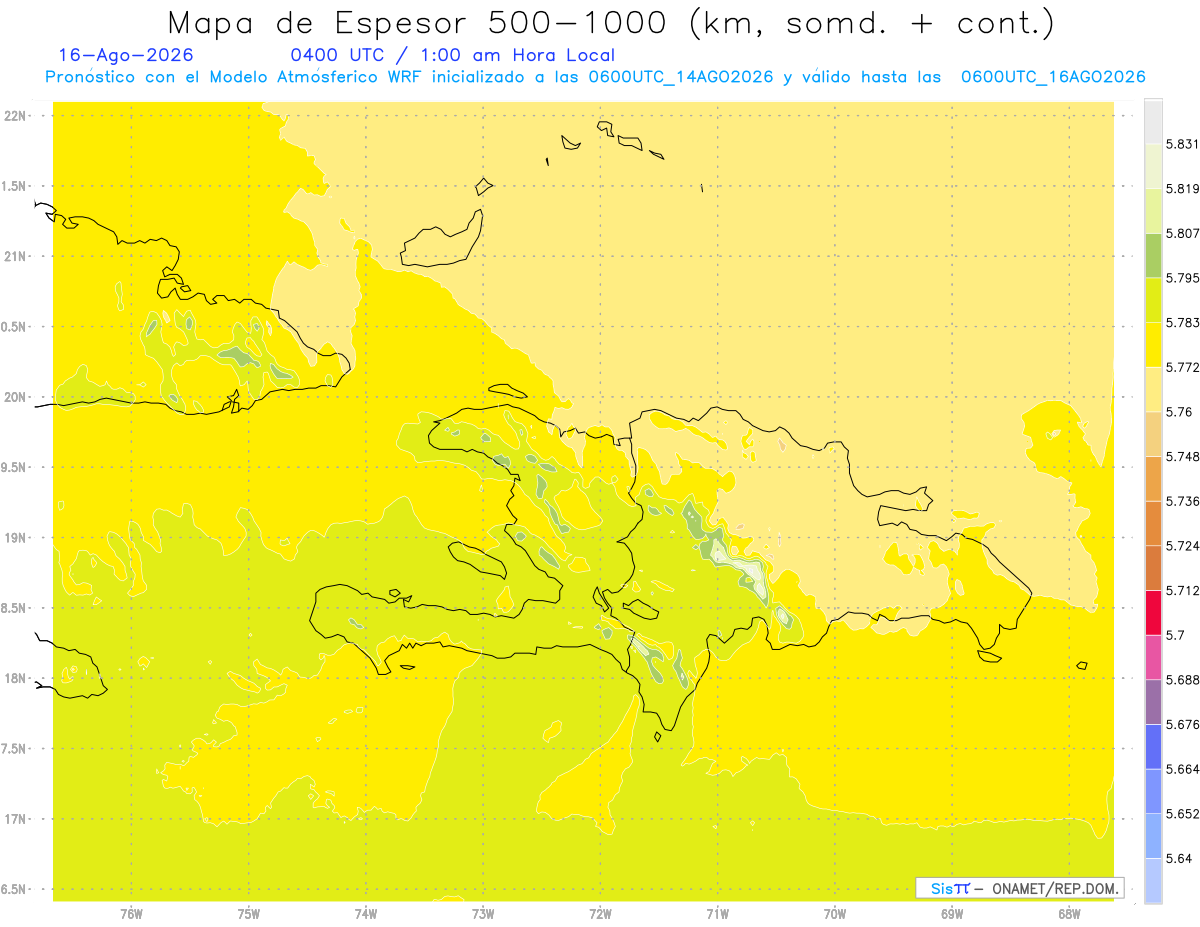Click the legend value 5.724

pyautogui.click(x=1183, y=546)
